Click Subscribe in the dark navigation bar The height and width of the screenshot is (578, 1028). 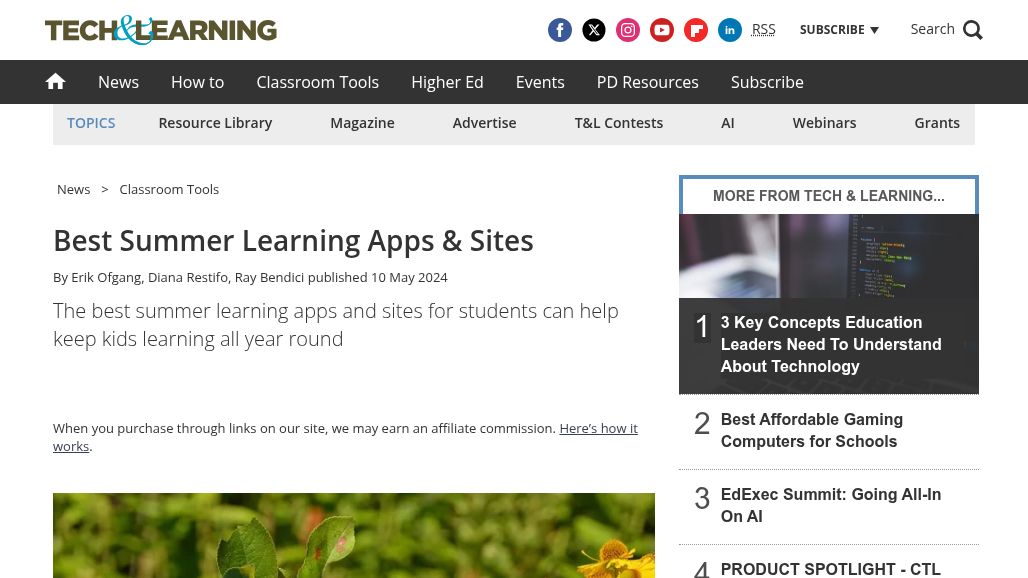click(x=767, y=82)
